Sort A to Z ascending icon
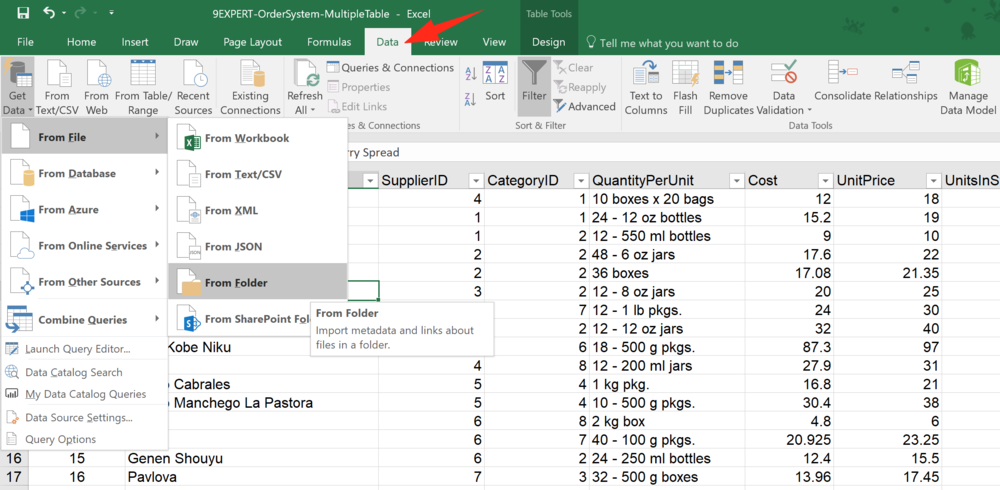This screenshot has height=490, width=1000. [x=471, y=75]
